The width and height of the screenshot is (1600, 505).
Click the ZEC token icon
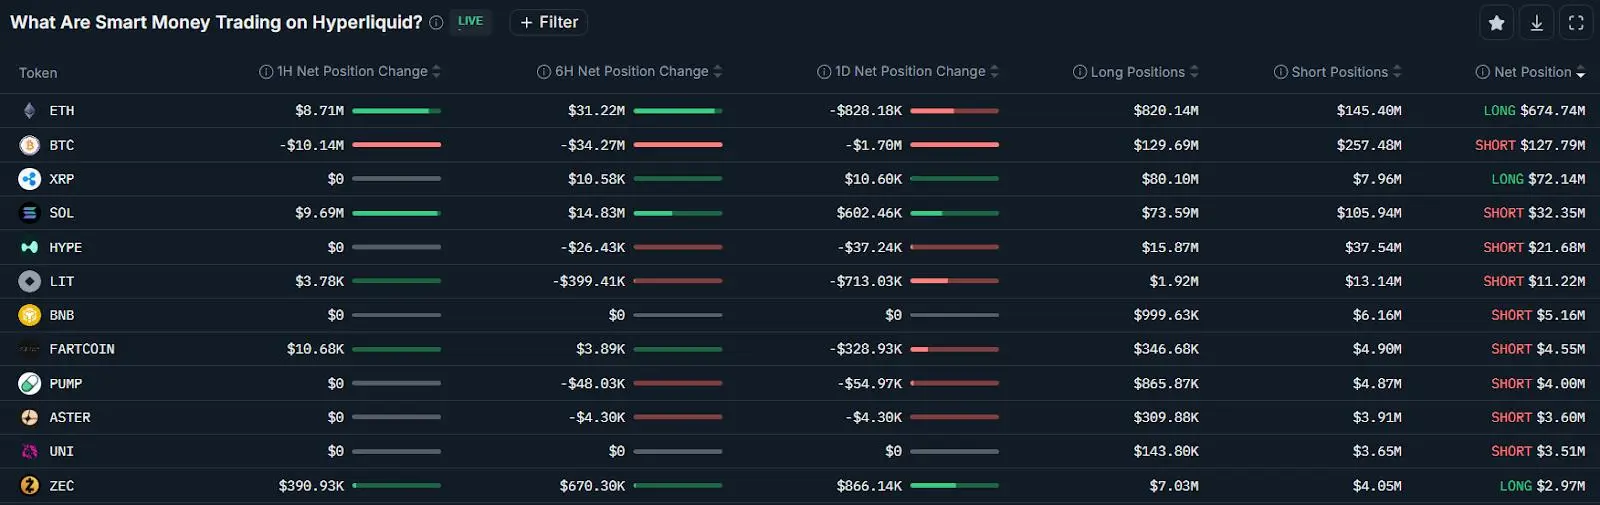(29, 486)
